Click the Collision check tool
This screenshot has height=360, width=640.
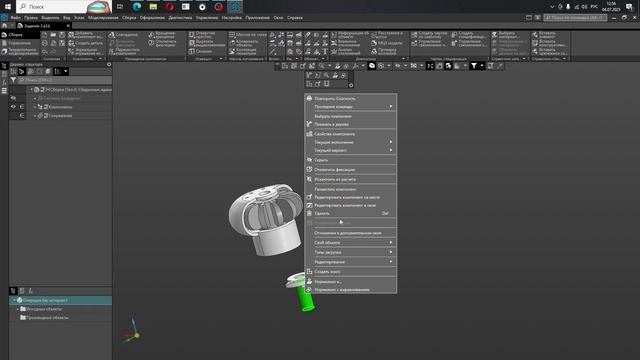click(x=384, y=51)
